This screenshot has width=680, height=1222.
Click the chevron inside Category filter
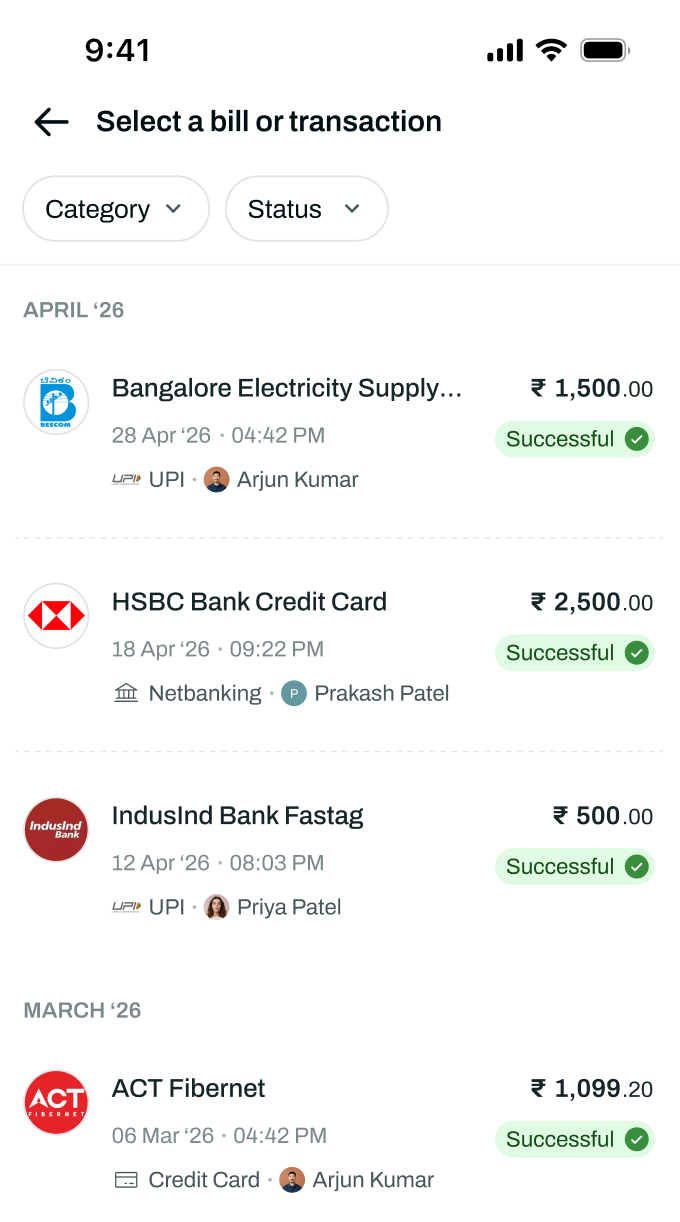point(173,209)
